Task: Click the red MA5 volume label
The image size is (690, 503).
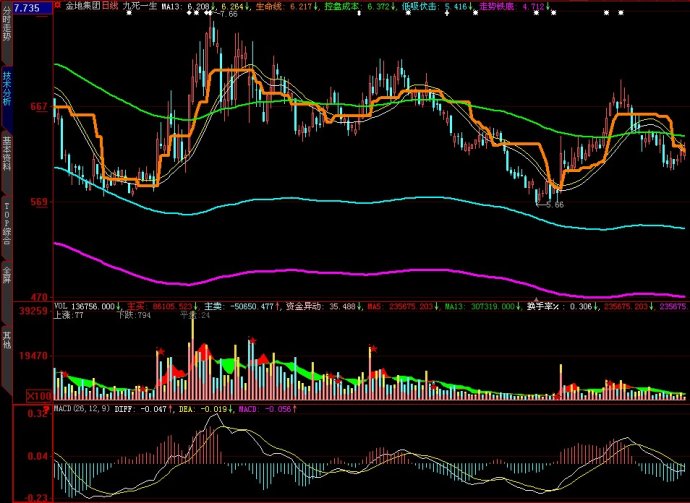Action: [x=375, y=306]
